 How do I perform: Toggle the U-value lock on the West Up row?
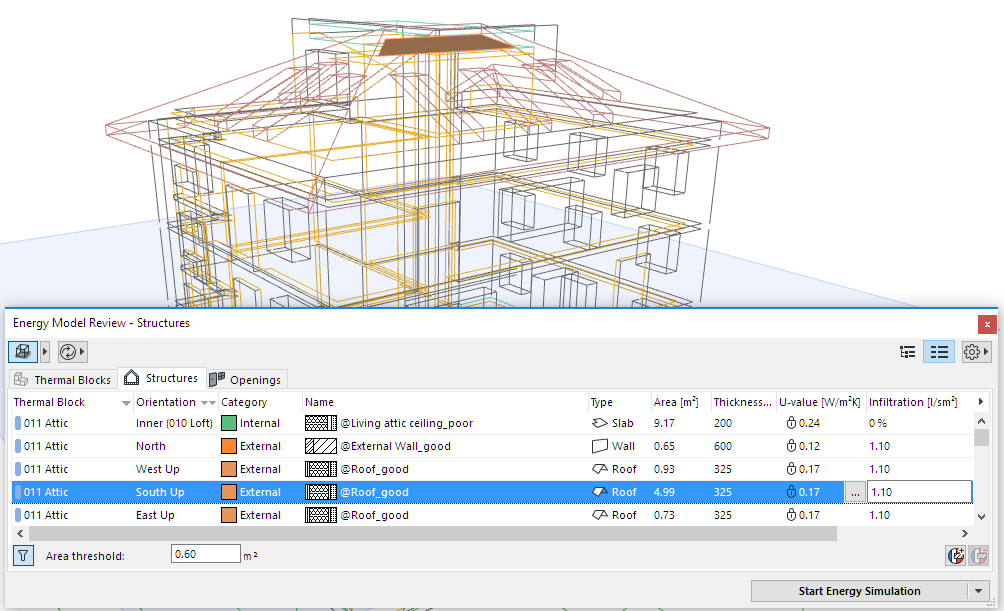[x=790, y=469]
